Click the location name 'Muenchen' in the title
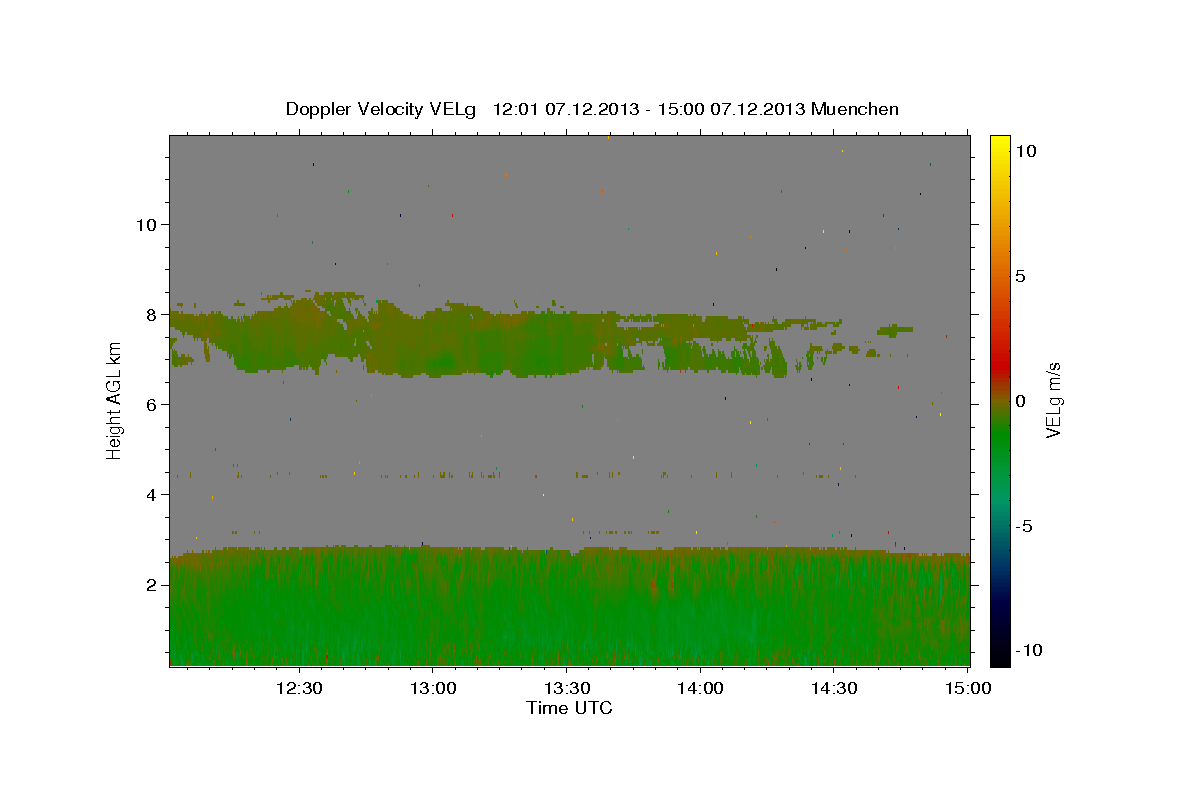Image resolution: width=1200 pixels, height=800 pixels. [855, 109]
